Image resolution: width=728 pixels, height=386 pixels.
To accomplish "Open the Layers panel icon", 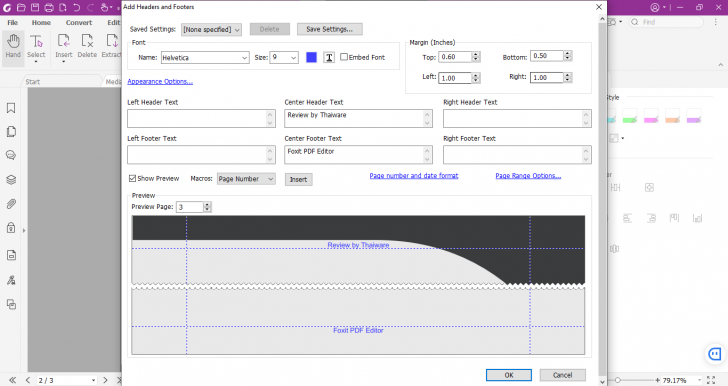I will [x=11, y=180].
